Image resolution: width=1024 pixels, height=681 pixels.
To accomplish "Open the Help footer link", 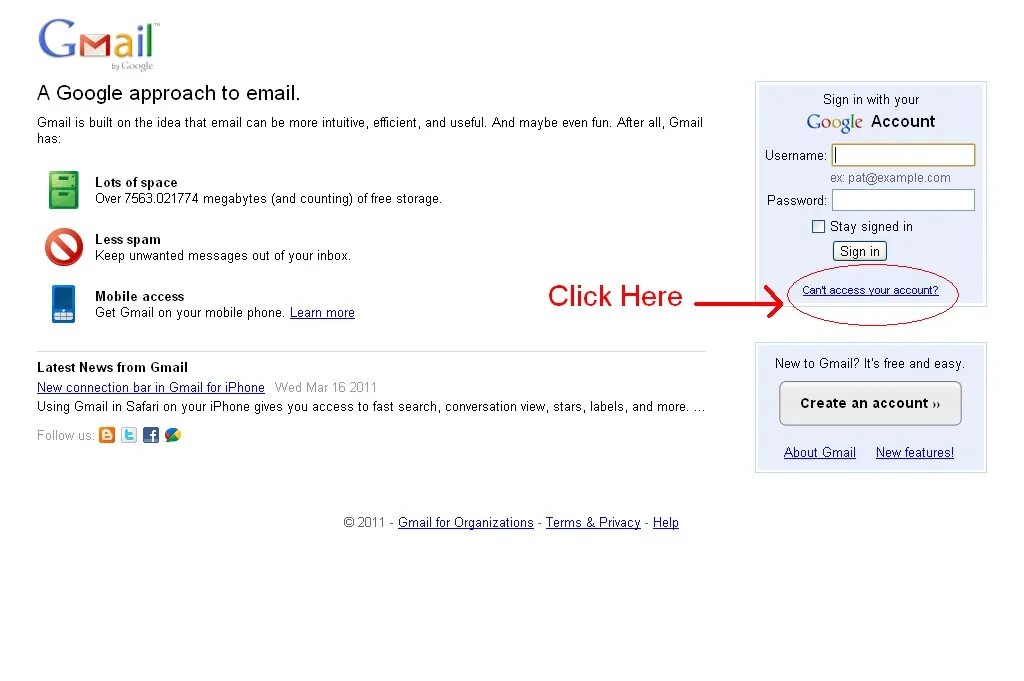I will (x=665, y=522).
